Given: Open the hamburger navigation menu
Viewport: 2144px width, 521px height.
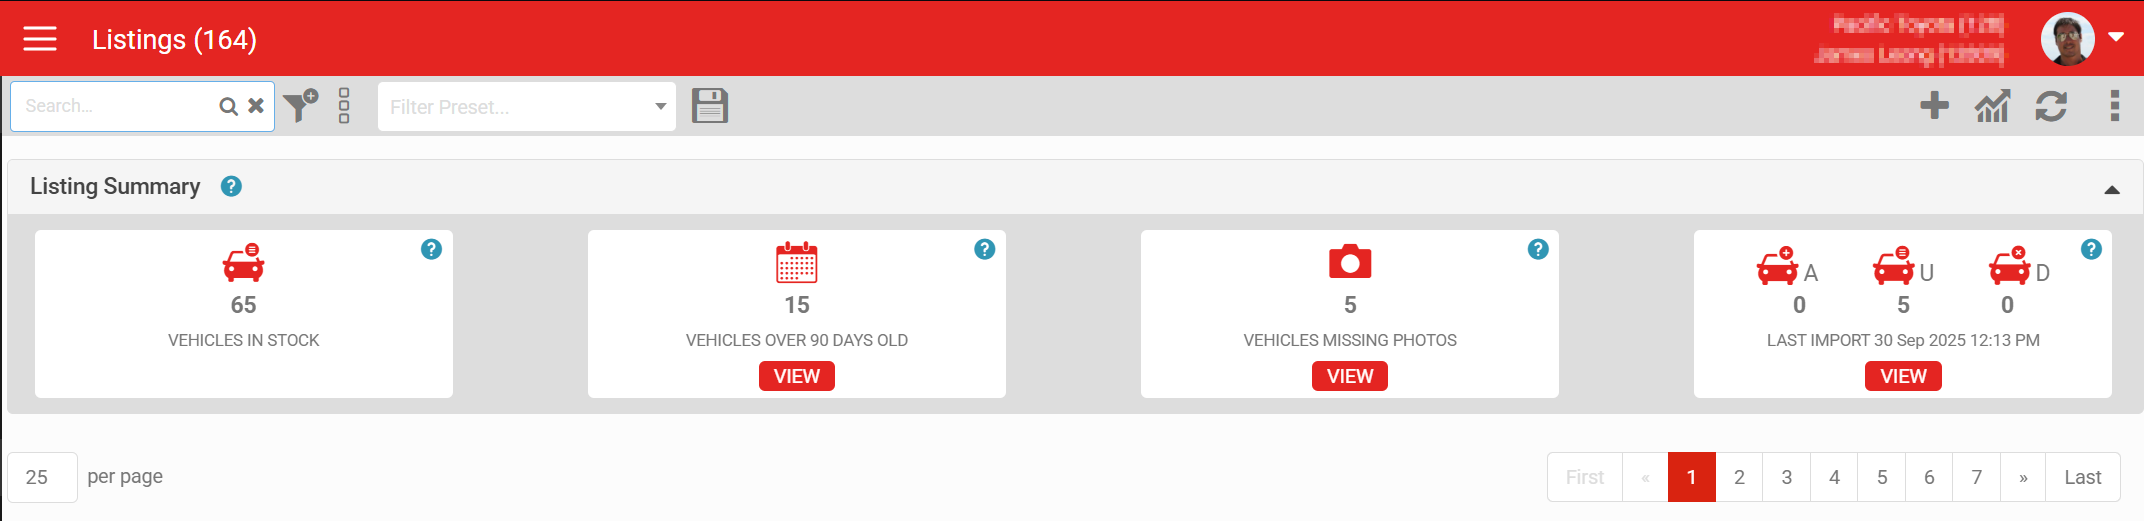Looking at the screenshot, I should pyautogui.click(x=40, y=39).
